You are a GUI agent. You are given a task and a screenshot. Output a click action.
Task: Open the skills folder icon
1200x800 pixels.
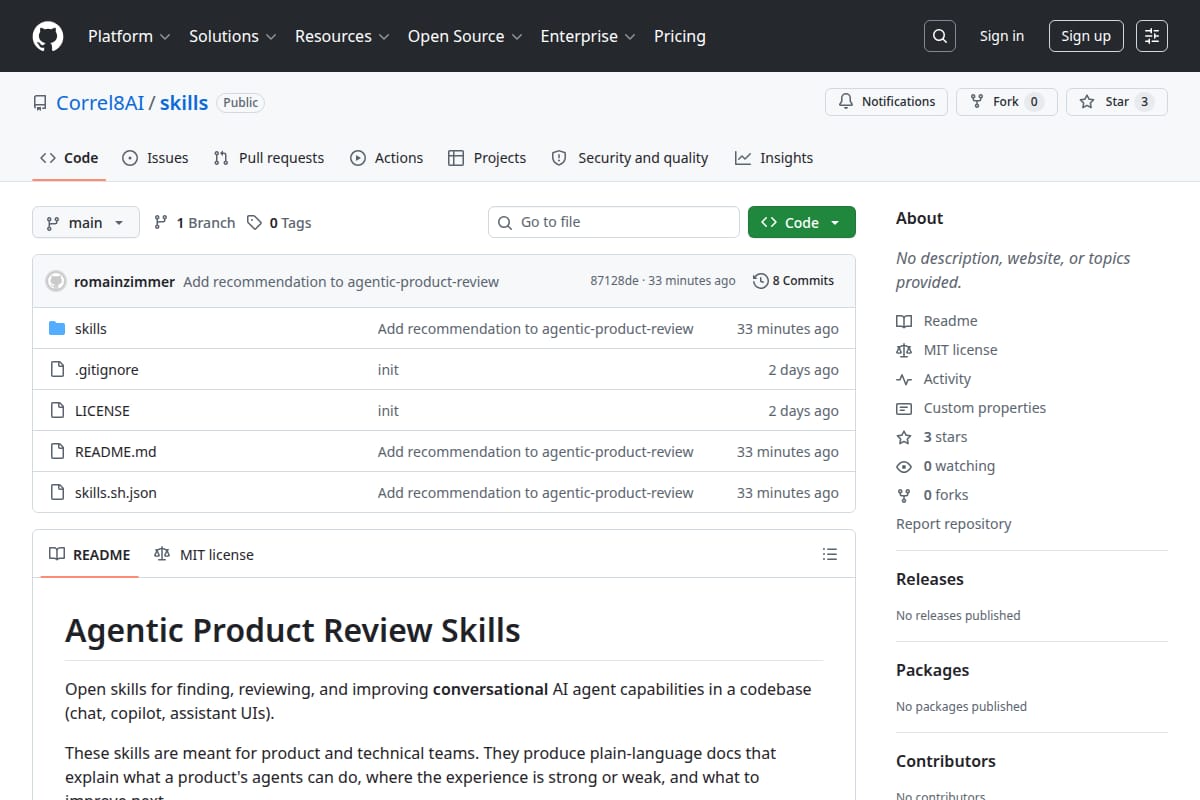[x=57, y=329]
